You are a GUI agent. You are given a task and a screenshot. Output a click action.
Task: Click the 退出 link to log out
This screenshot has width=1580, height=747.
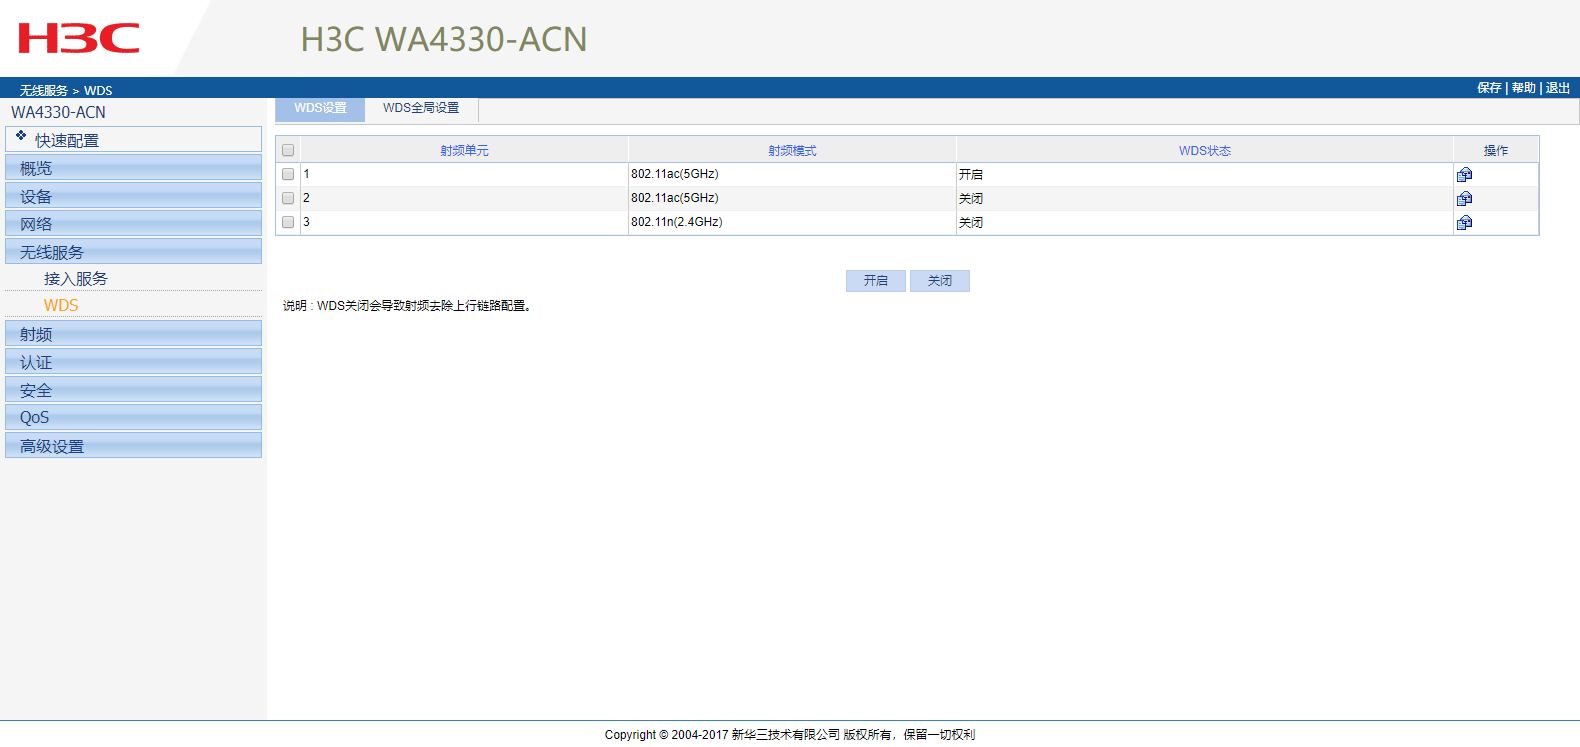click(x=1557, y=88)
